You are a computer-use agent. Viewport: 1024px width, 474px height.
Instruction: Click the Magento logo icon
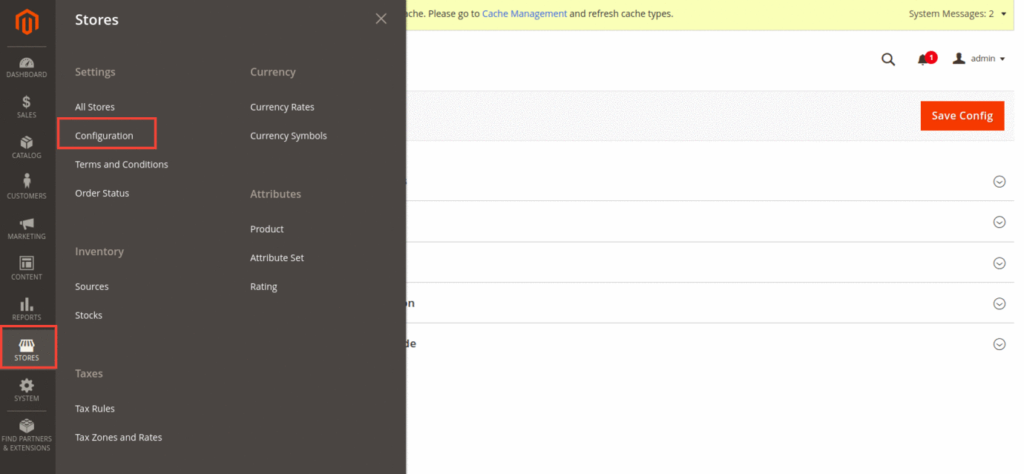point(27,22)
